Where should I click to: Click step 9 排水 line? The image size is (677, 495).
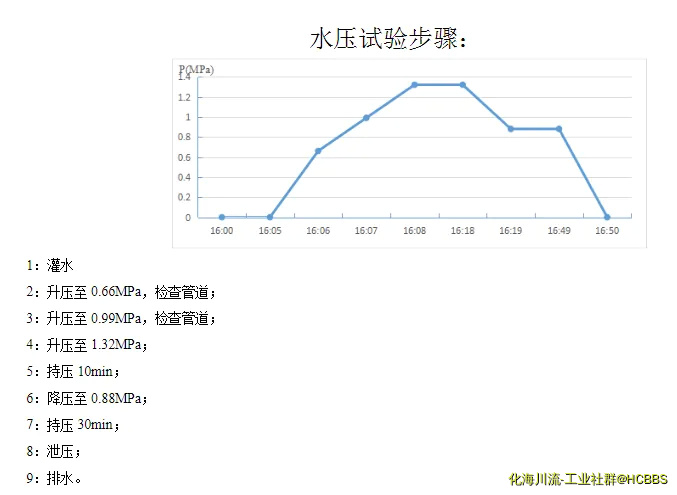pos(54,479)
